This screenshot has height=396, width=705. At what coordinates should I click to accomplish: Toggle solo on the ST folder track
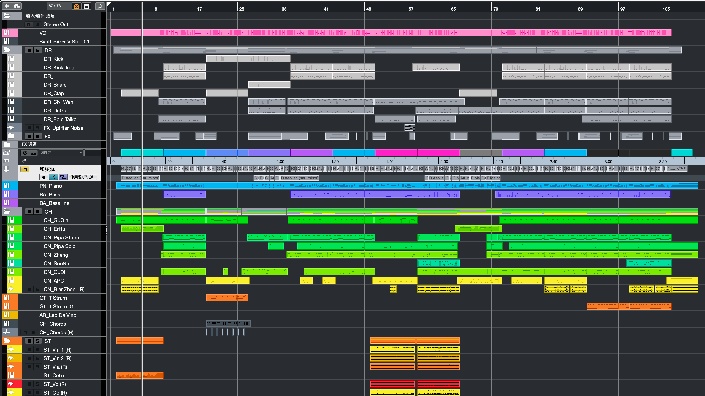(x=38, y=341)
